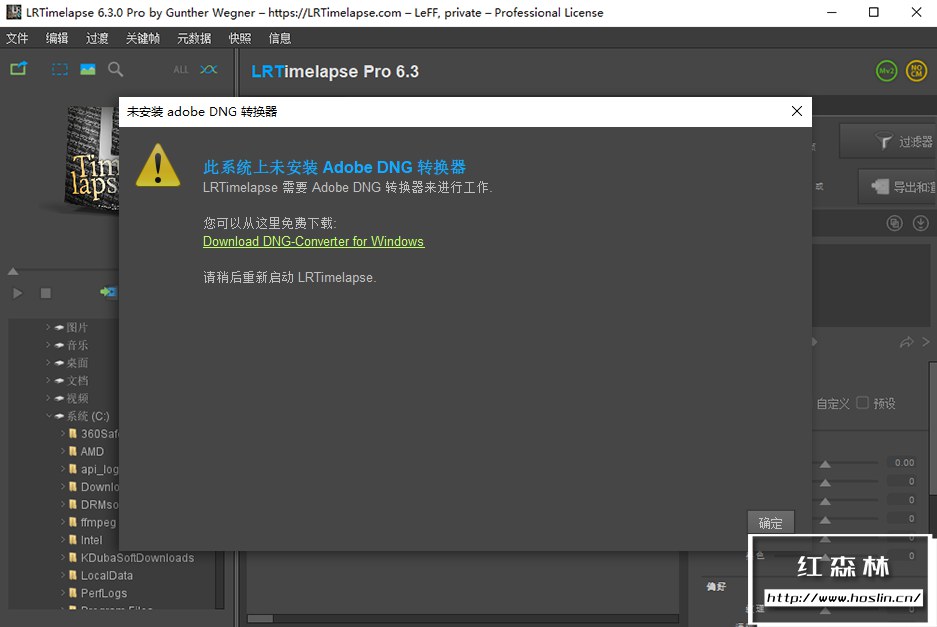The image size is (937, 627).
Task: Open the 编辑 menu
Action: click(x=57, y=38)
